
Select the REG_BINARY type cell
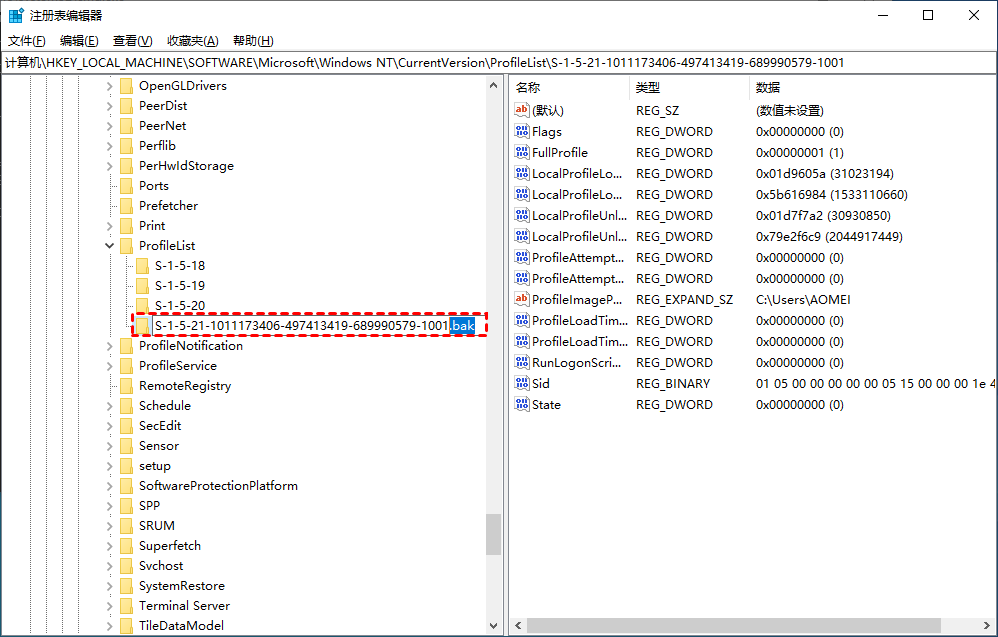(673, 383)
